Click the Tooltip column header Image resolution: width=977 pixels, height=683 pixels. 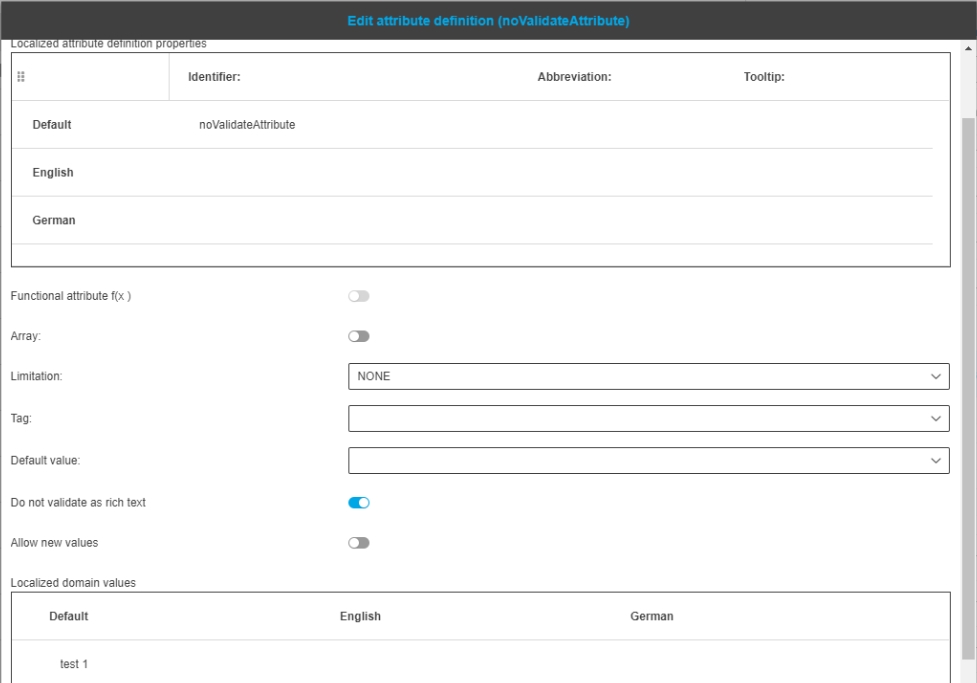point(763,77)
